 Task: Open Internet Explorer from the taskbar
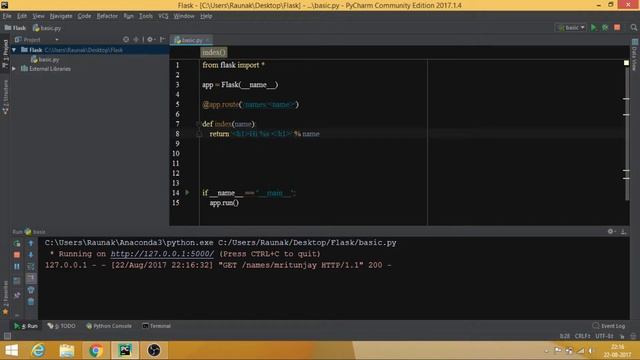click(x=38, y=351)
